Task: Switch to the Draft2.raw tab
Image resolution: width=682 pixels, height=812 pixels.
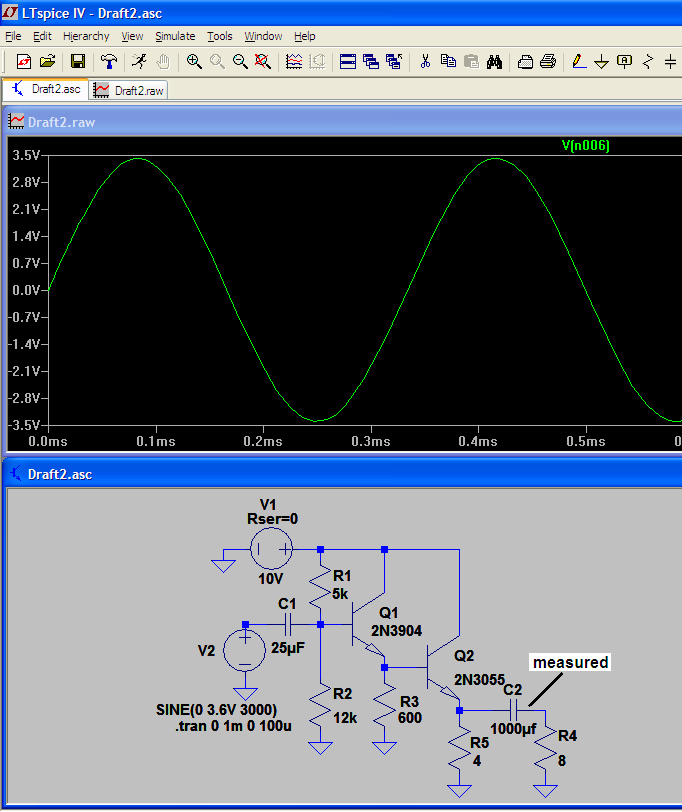Action: [128, 91]
